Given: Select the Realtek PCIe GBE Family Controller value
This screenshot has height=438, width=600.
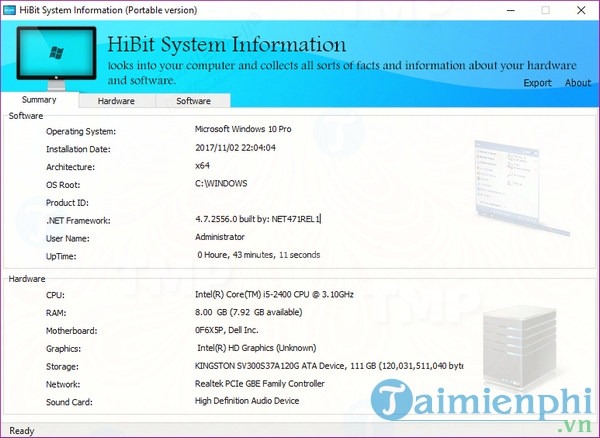Looking at the screenshot, I should tap(260, 384).
